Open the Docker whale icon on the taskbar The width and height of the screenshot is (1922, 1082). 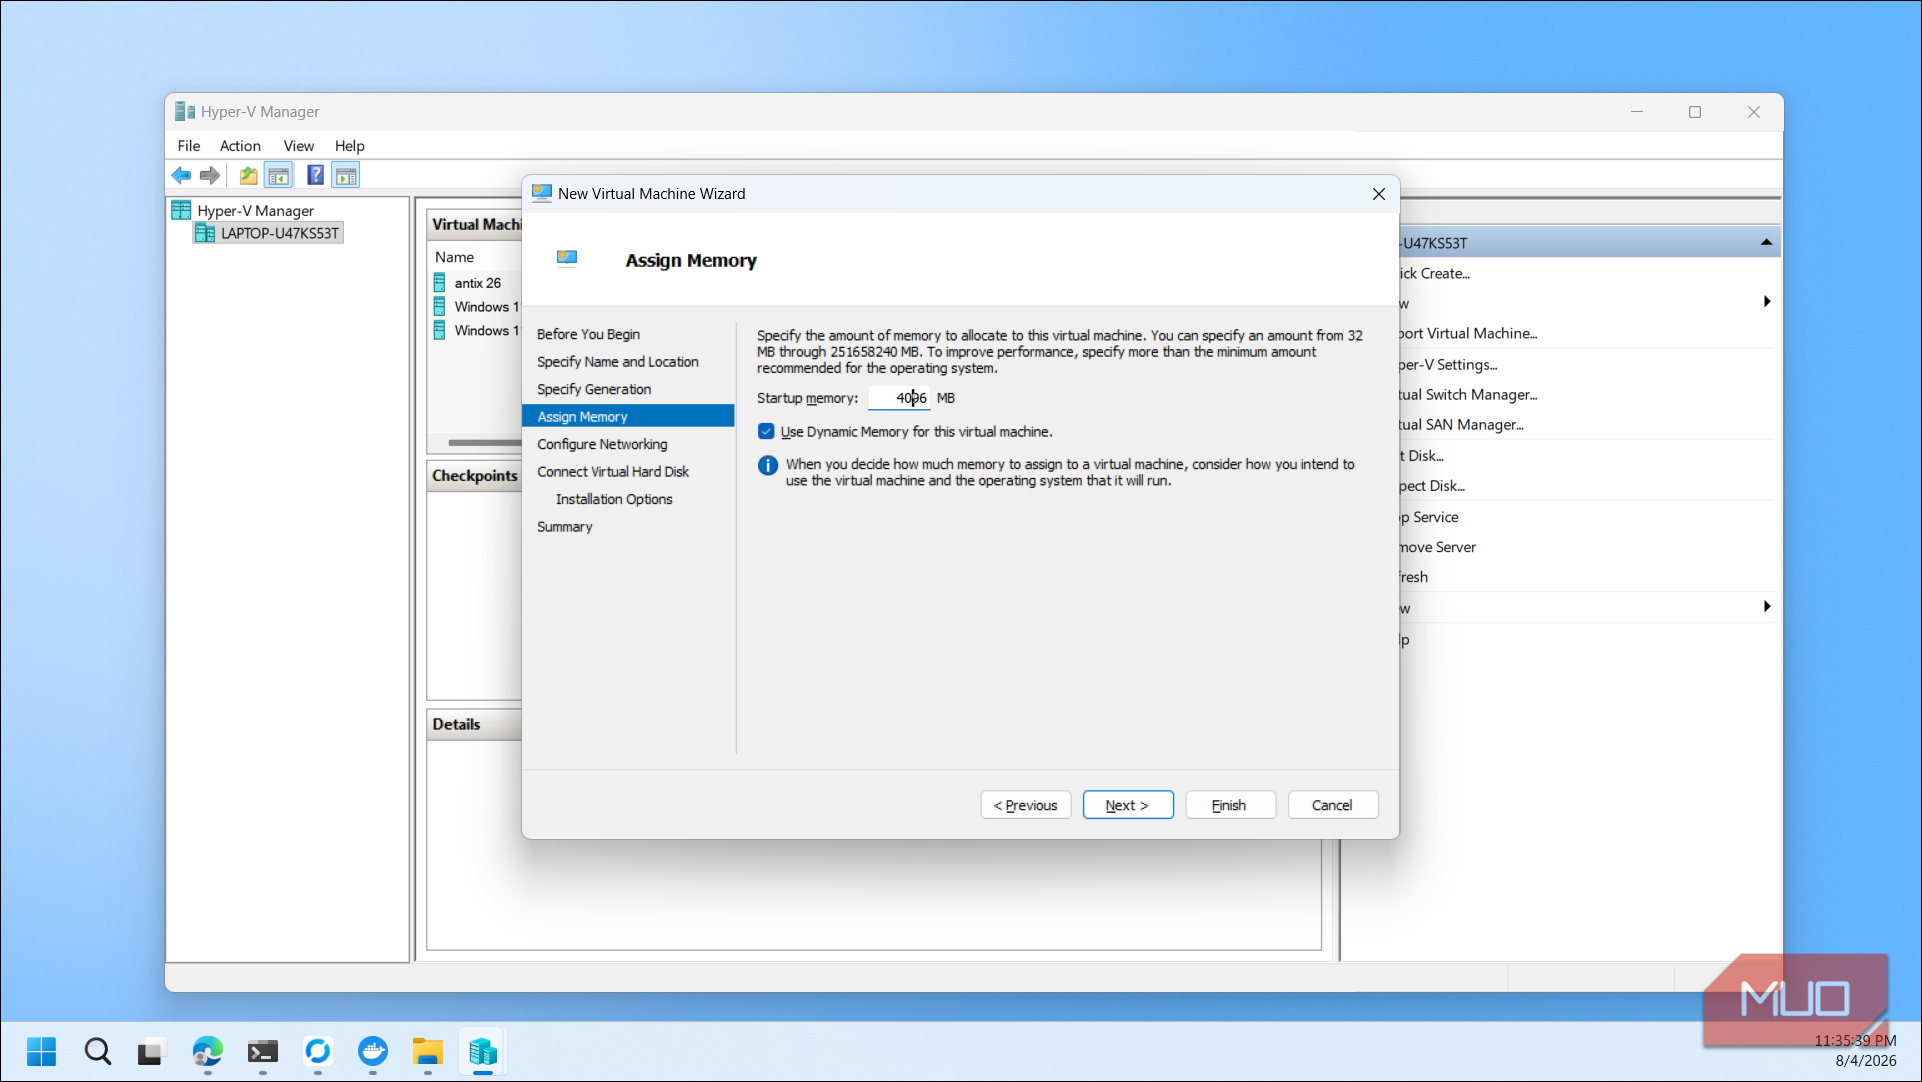[x=372, y=1051]
